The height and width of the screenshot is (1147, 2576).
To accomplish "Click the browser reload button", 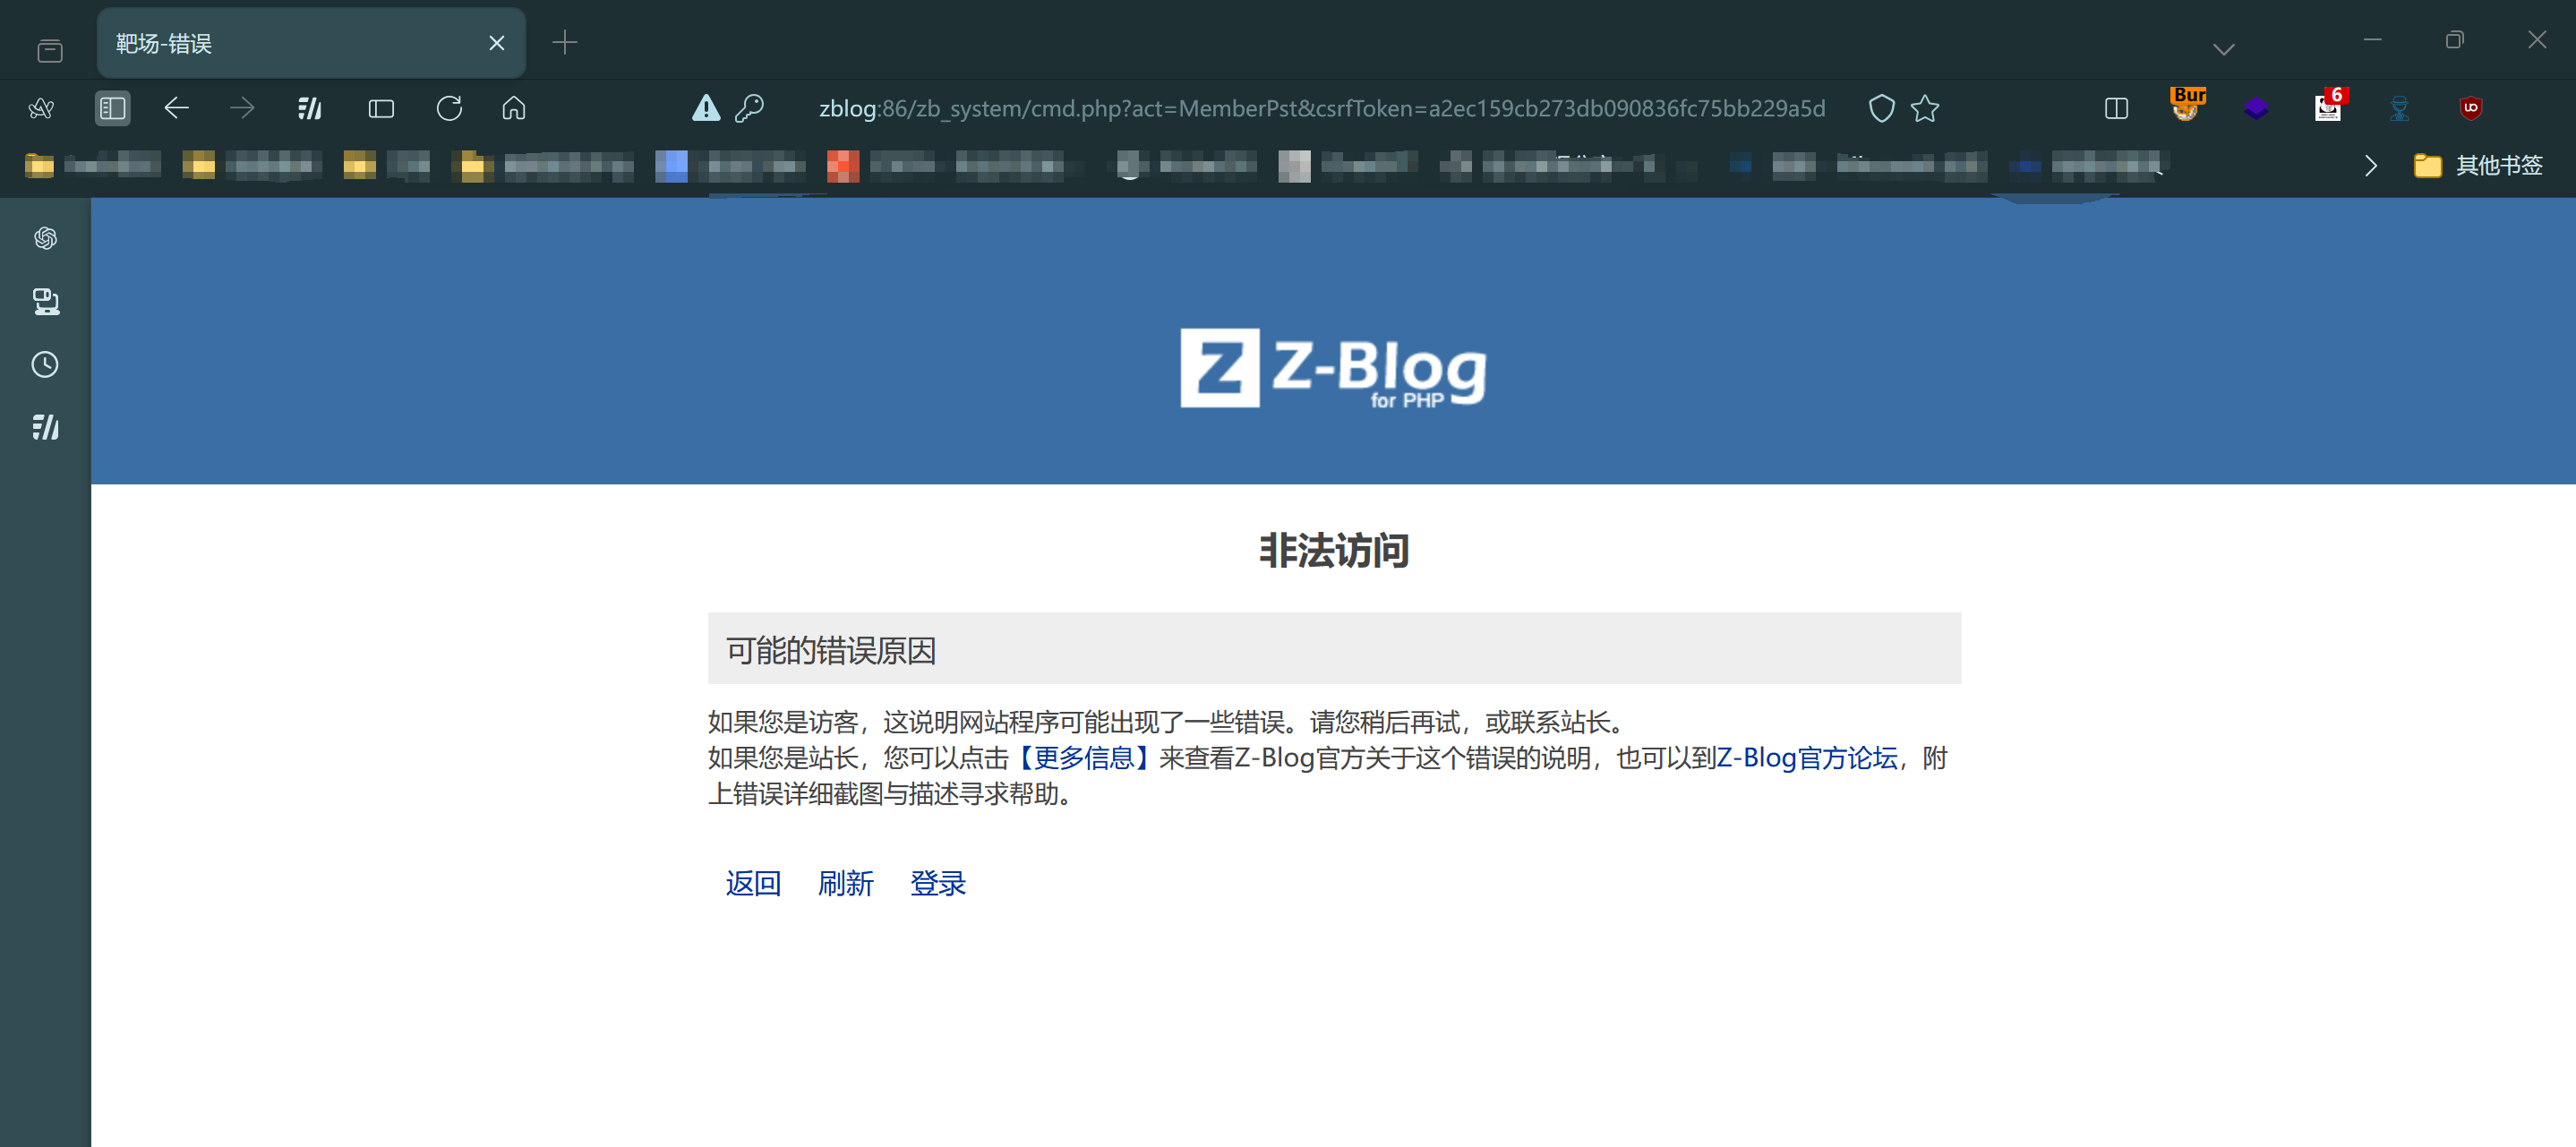I will coord(449,108).
